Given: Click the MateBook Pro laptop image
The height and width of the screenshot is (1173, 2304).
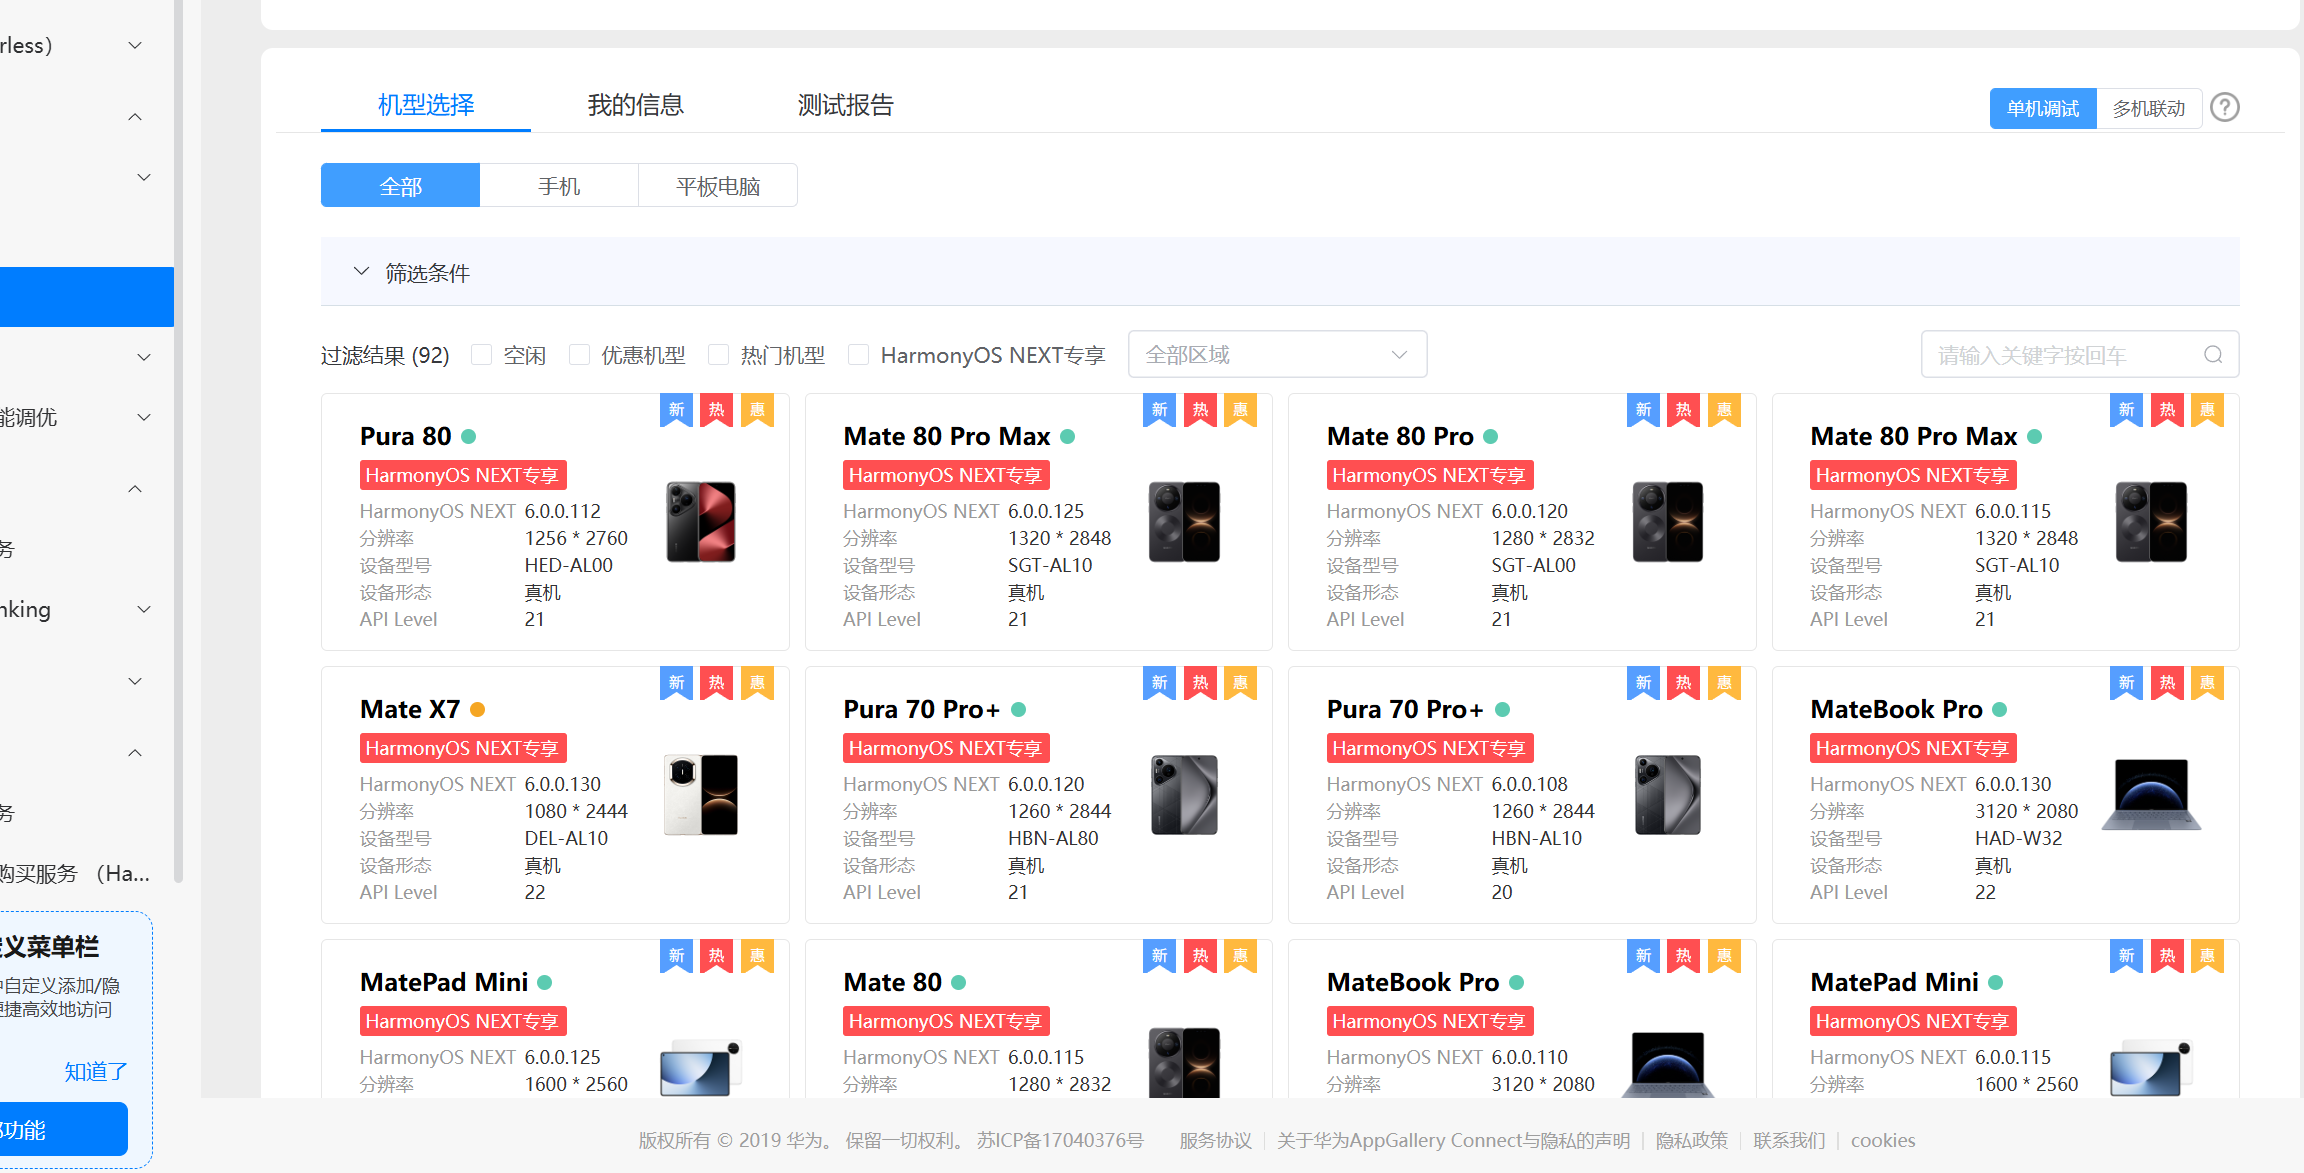Looking at the screenshot, I should click(x=2151, y=795).
